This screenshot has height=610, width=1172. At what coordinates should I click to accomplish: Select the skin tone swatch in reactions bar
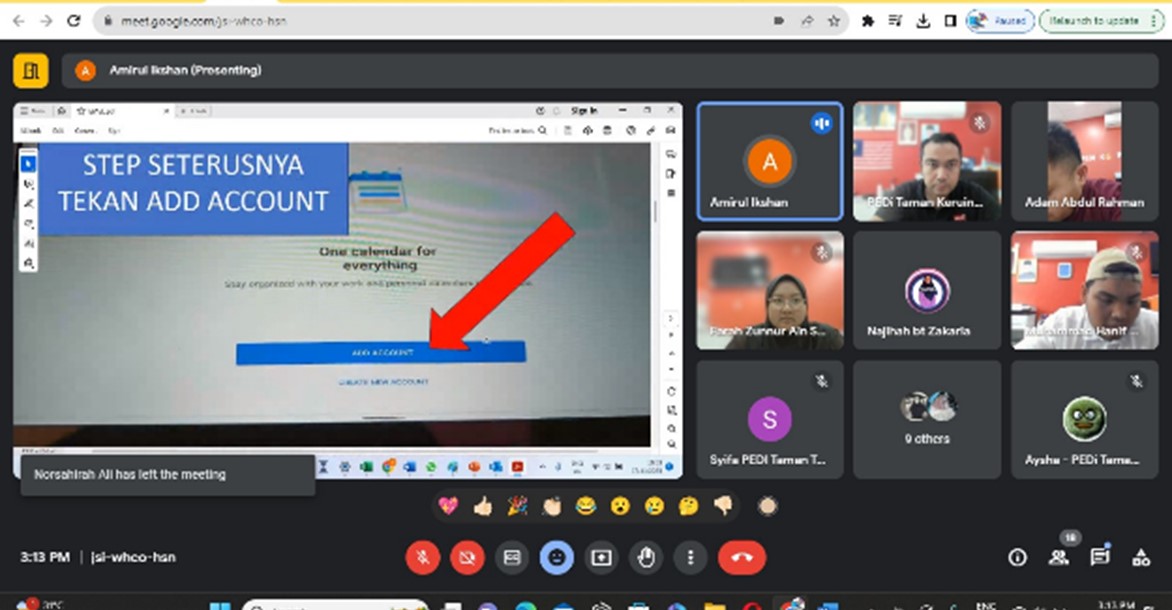click(x=766, y=506)
